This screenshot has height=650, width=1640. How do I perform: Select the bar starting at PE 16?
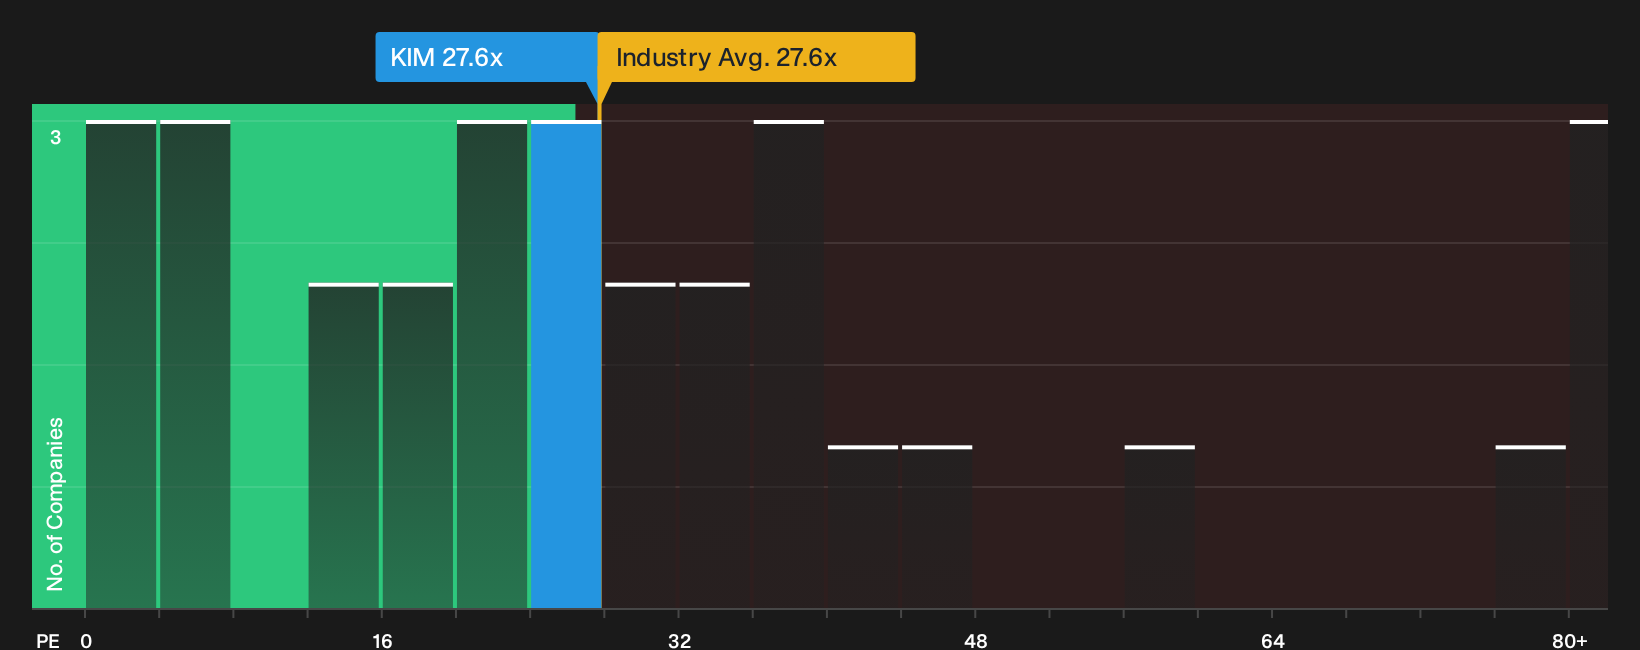coord(418,446)
